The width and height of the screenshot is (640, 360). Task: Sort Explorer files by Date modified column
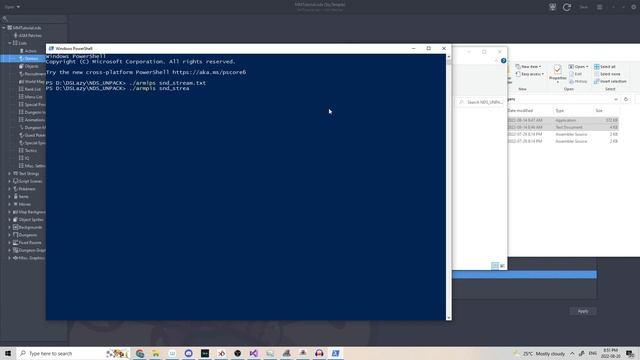520,111
